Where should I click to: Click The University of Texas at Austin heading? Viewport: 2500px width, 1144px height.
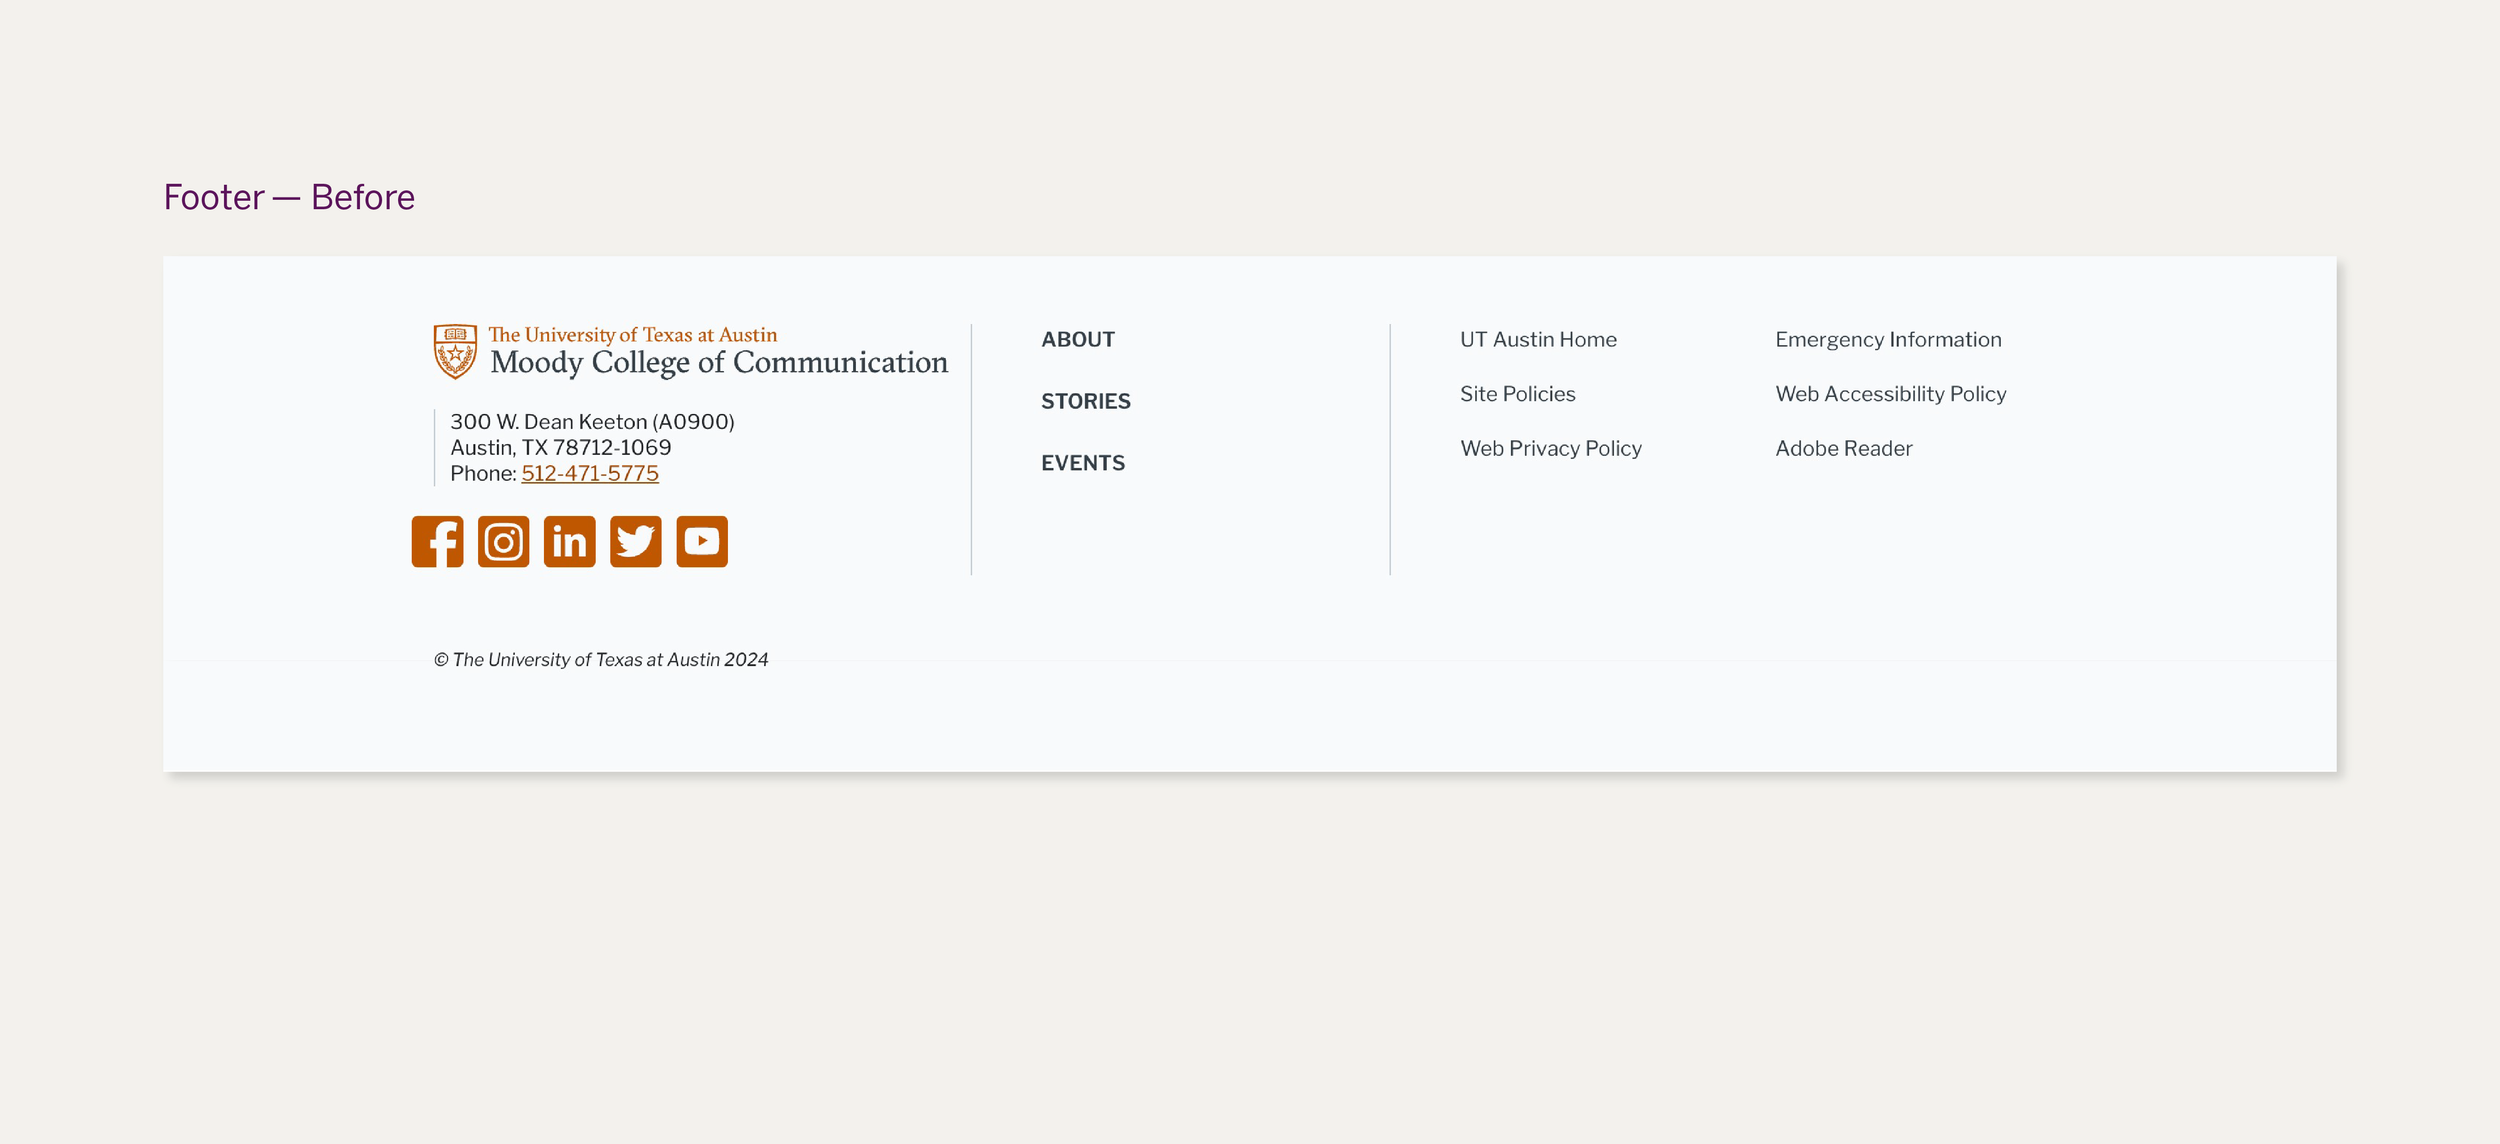[x=632, y=334]
